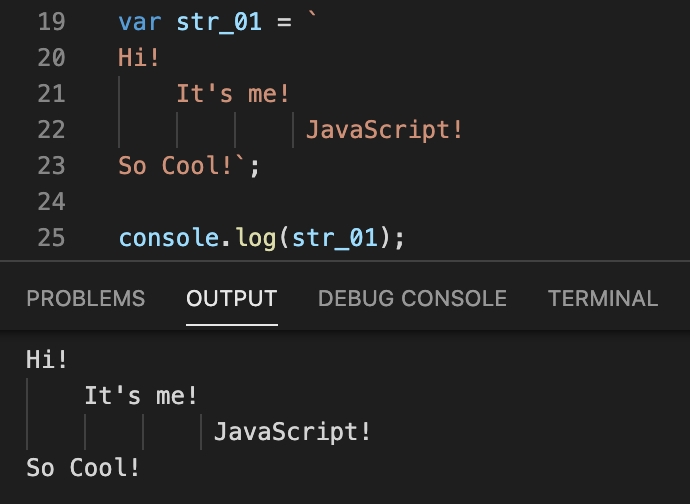Click 'JavaScript!' in editor line 22
The width and height of the screenshot is (690, 504).
click(384, 130)
